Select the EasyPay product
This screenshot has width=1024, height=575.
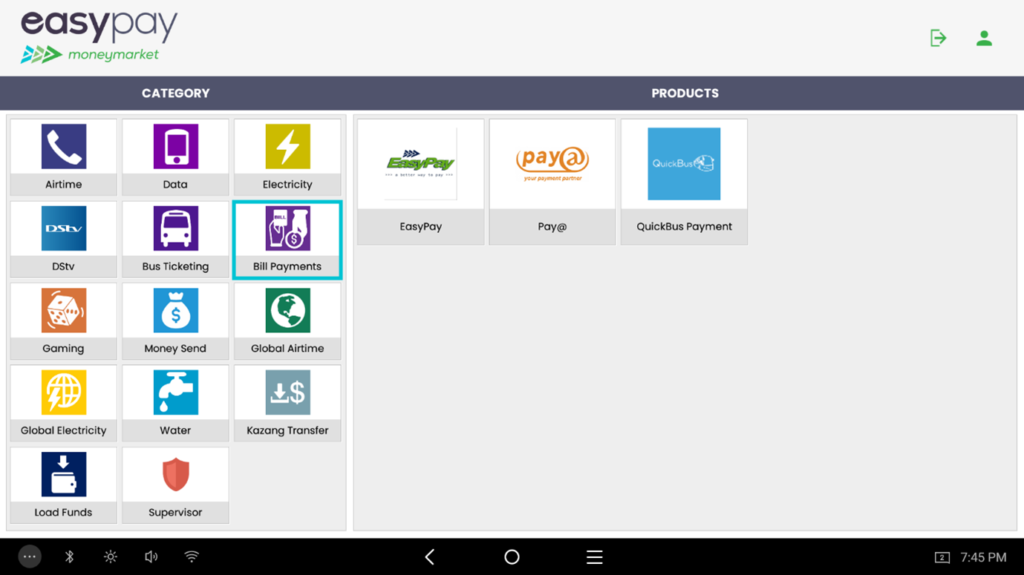click(x=421, y=182)
